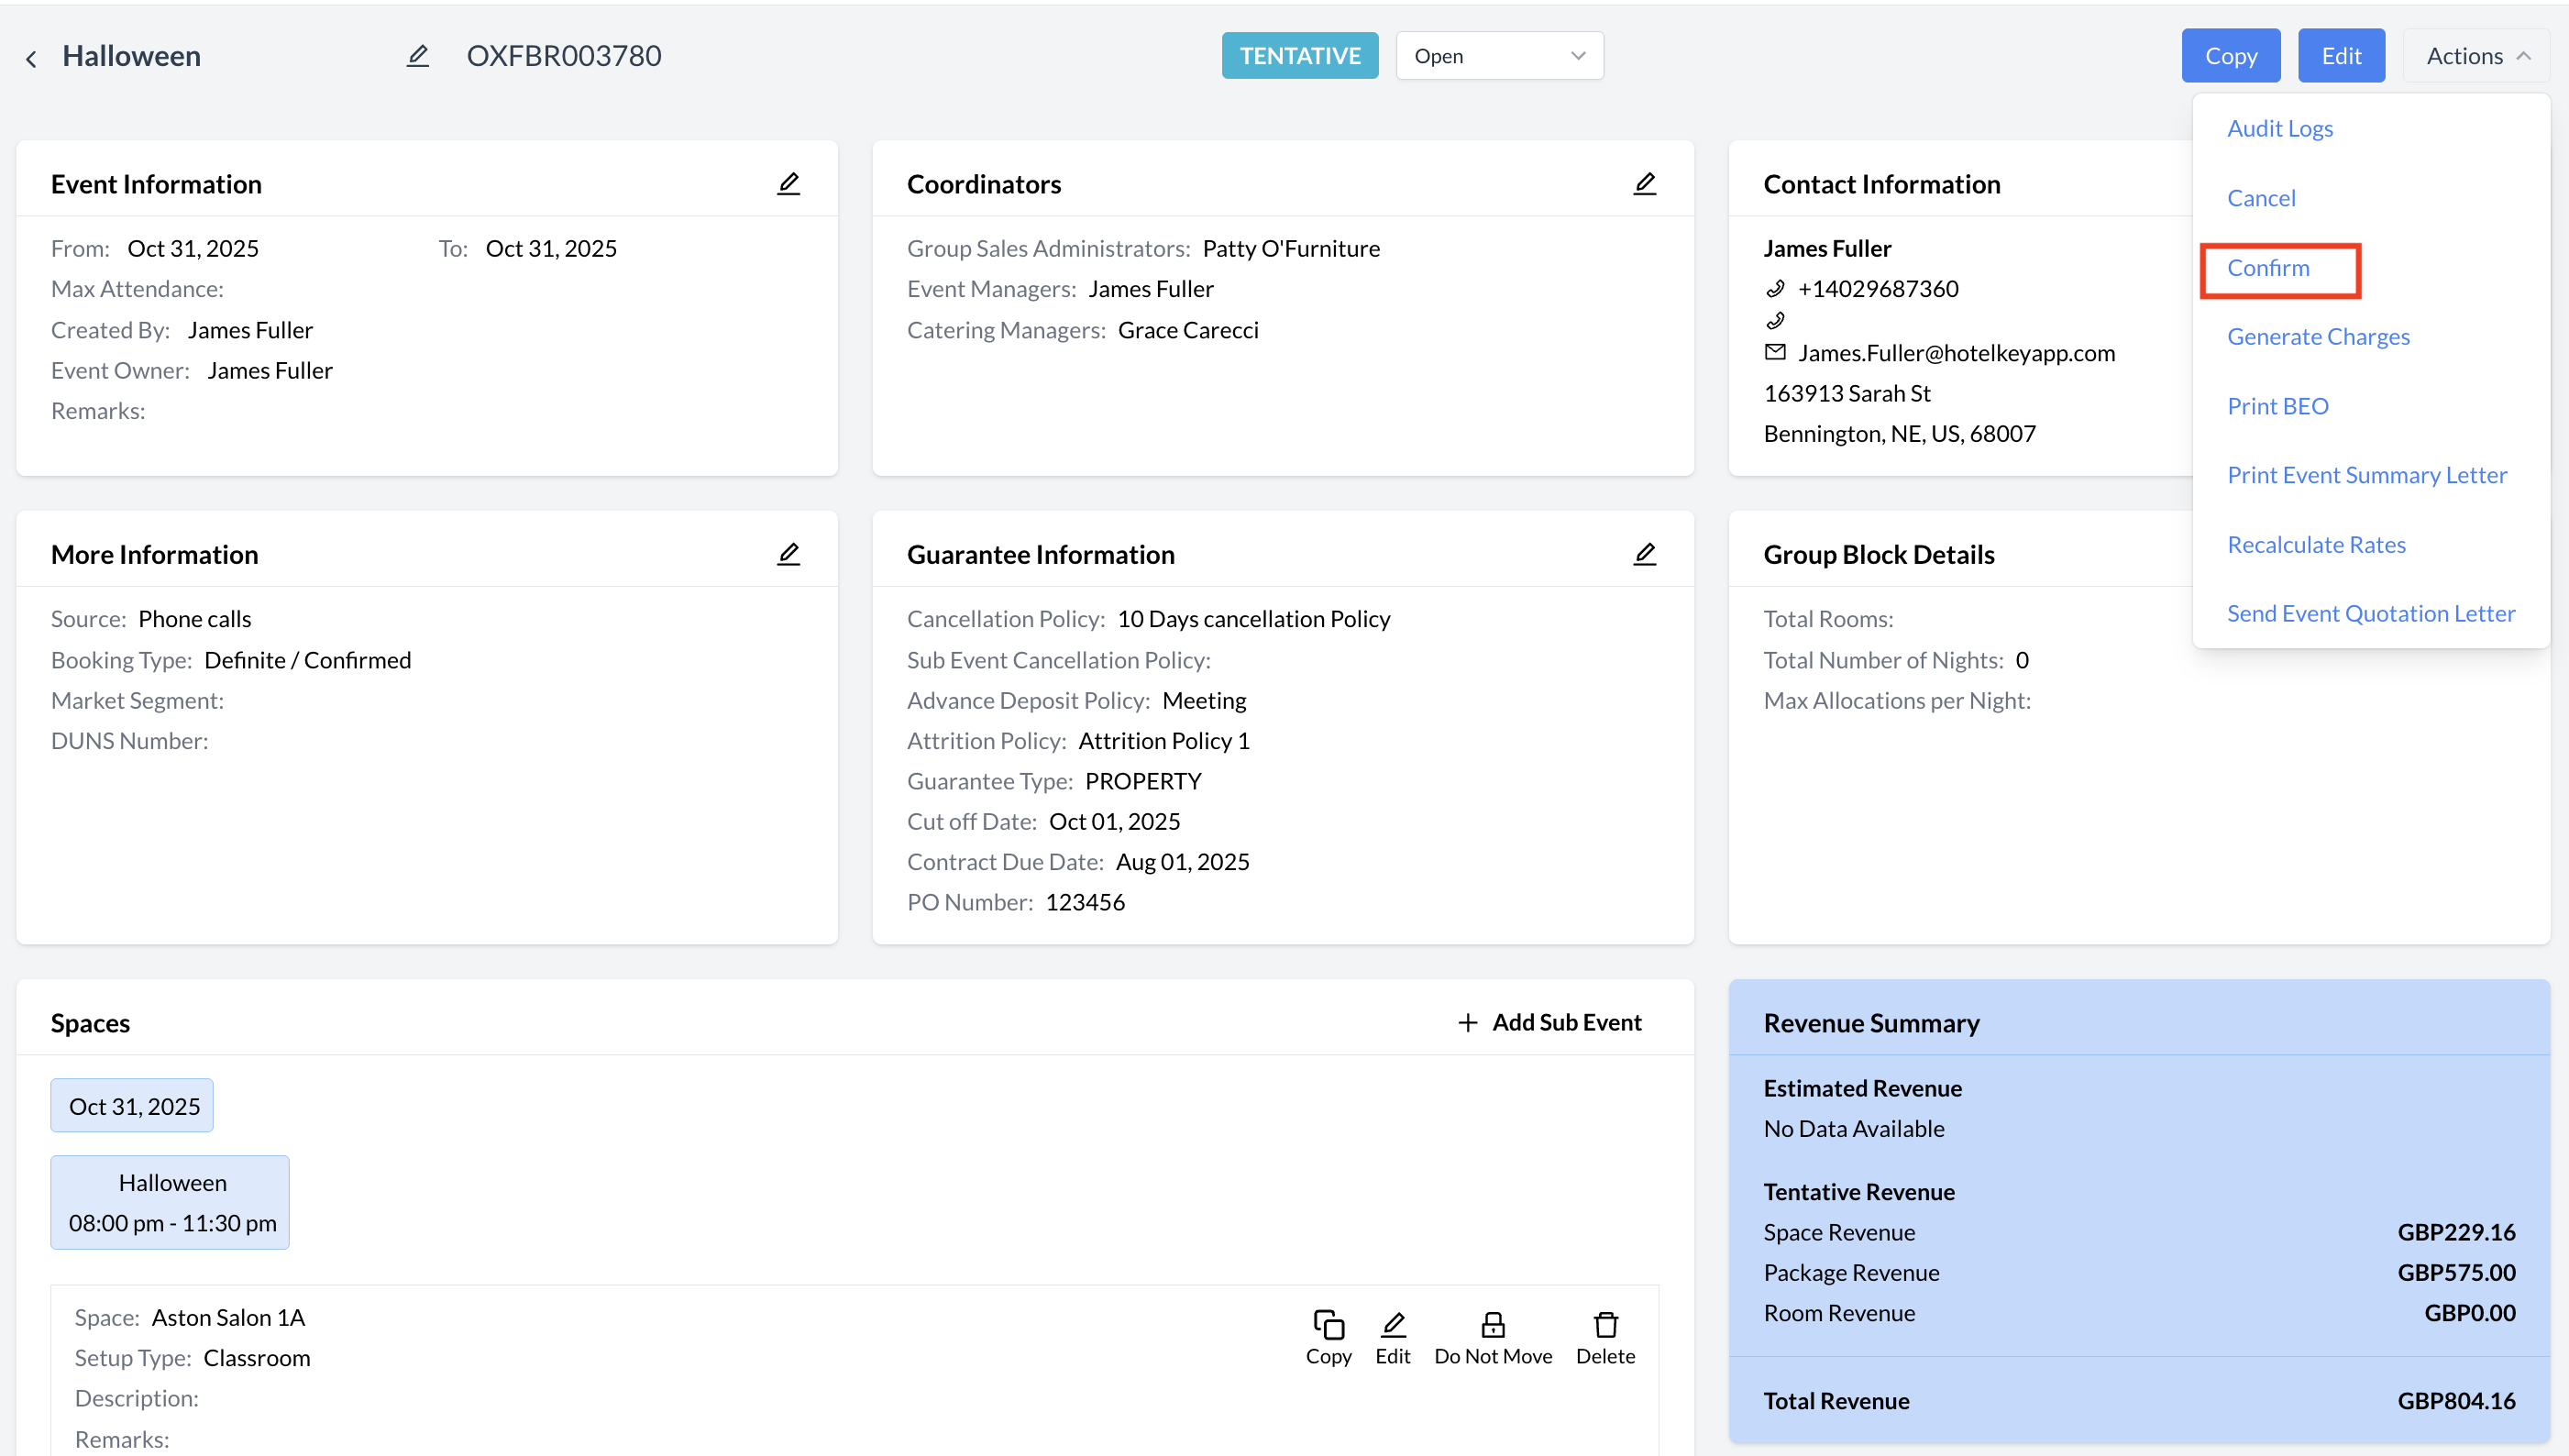
Task: Select Confirm from the Actions menu
Action: point(2268,268)
